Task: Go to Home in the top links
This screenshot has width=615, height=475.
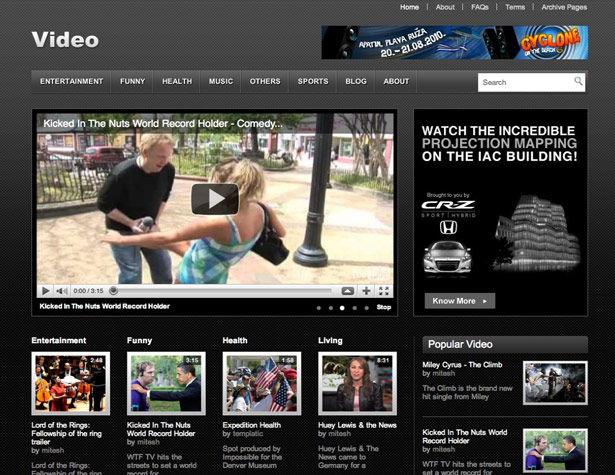Action: [409, 7]
